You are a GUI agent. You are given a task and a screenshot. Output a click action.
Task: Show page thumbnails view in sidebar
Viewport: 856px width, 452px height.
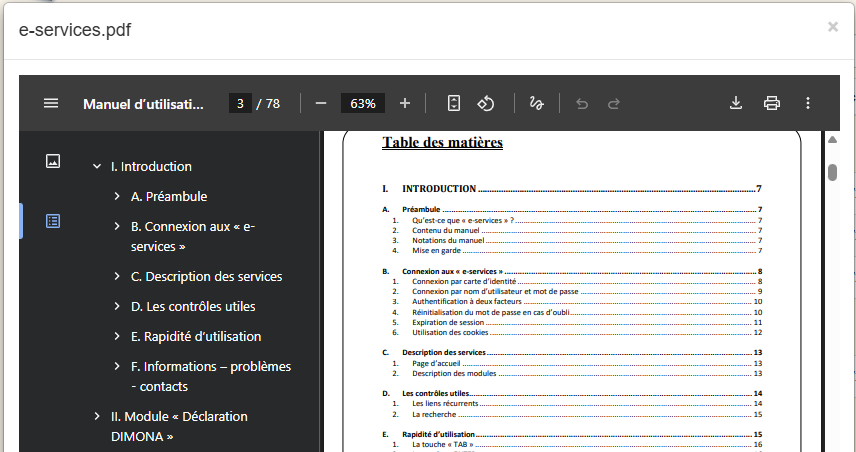click(53, 161)
